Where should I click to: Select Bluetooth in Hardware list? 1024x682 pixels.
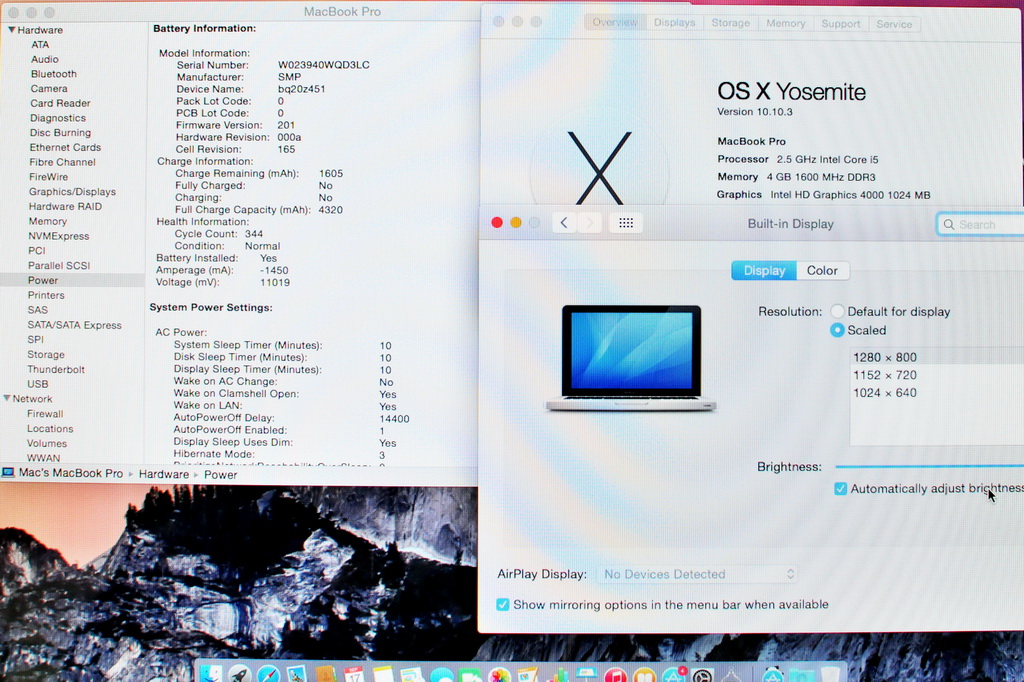(54, 74)
